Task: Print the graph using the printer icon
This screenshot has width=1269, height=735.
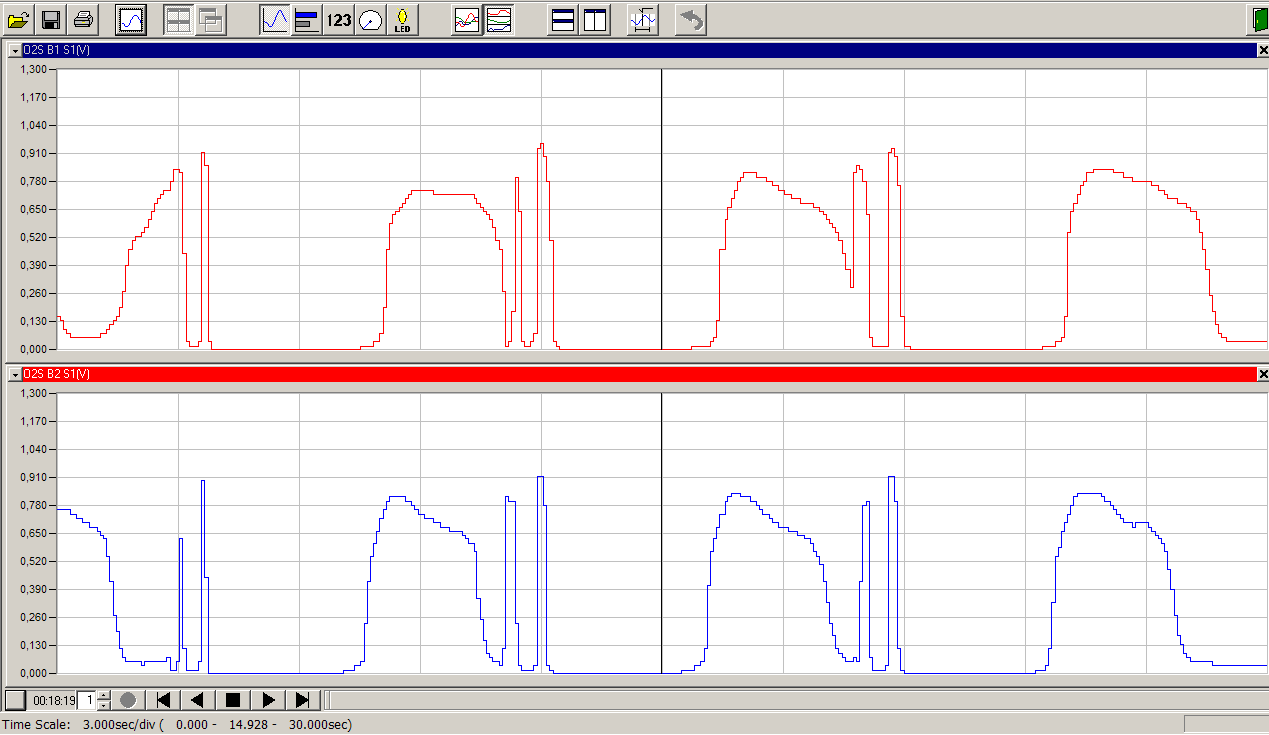Action: pyautogui.click(x=83, y=19)
